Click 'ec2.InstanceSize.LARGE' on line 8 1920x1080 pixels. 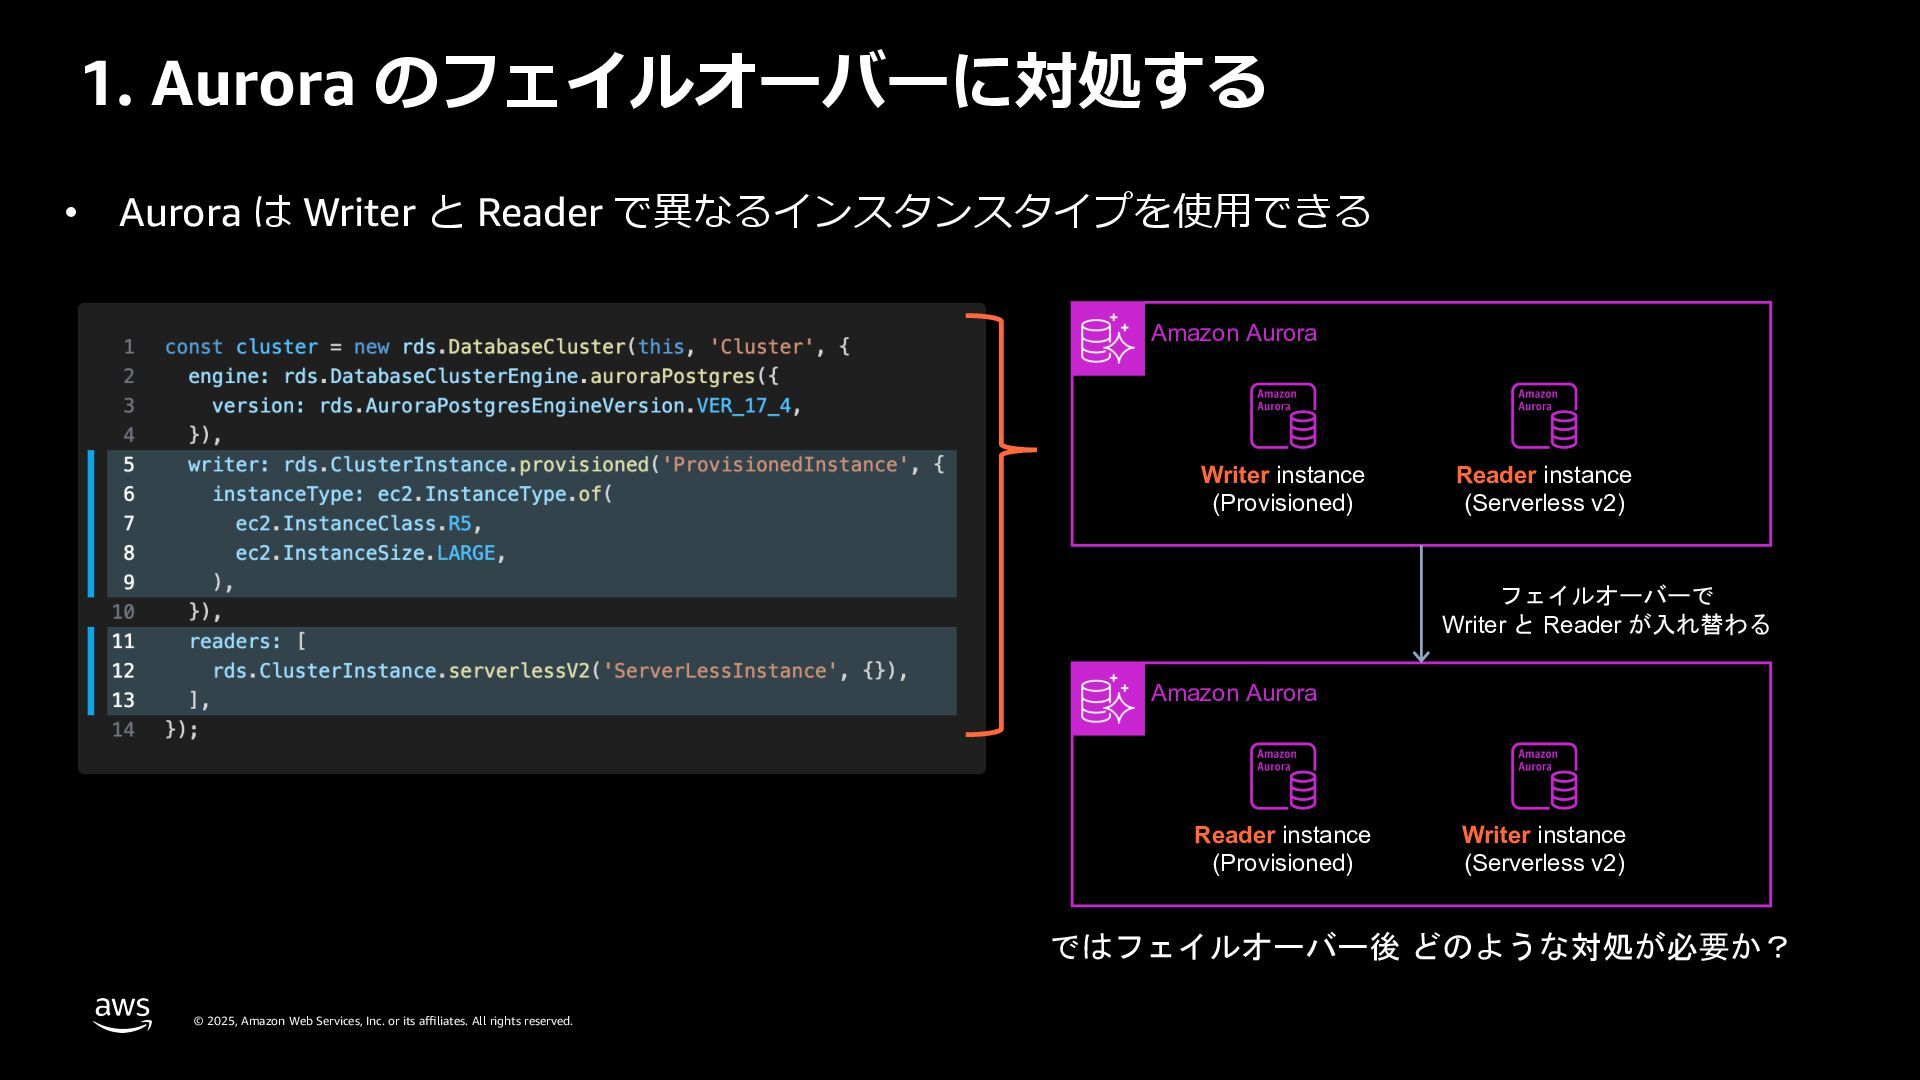pos(365,553)
